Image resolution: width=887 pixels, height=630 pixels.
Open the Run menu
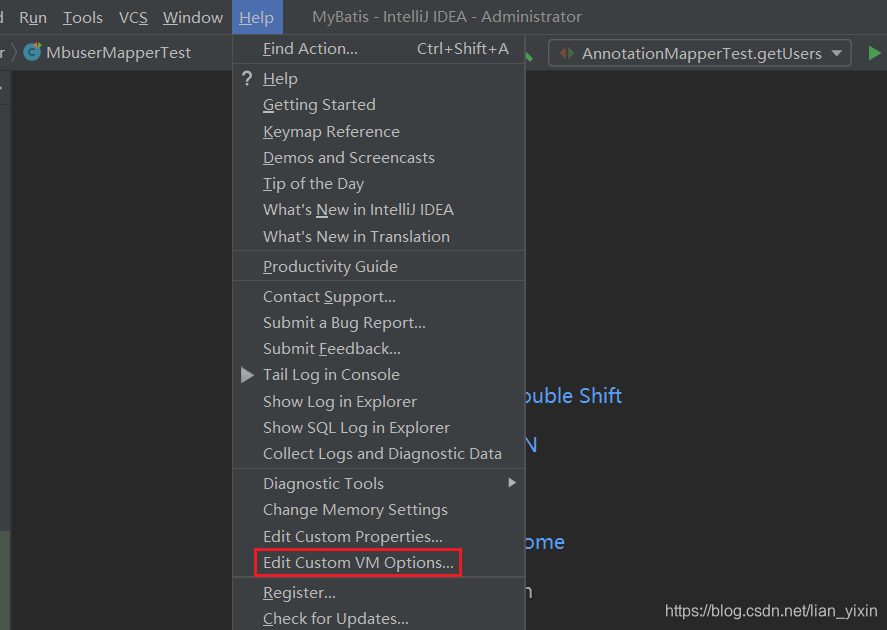point(33,18)
